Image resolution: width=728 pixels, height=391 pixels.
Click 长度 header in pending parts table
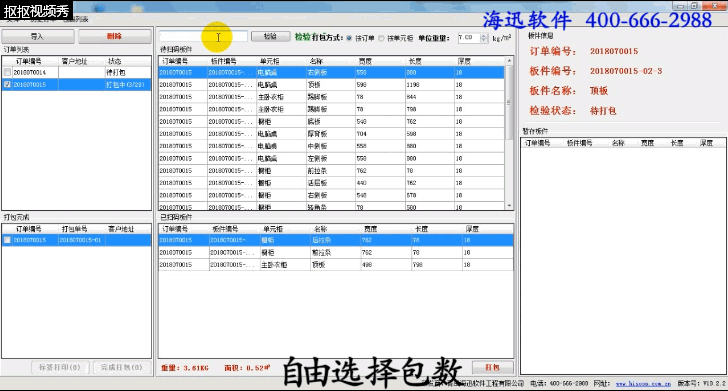tap(415, 61)
